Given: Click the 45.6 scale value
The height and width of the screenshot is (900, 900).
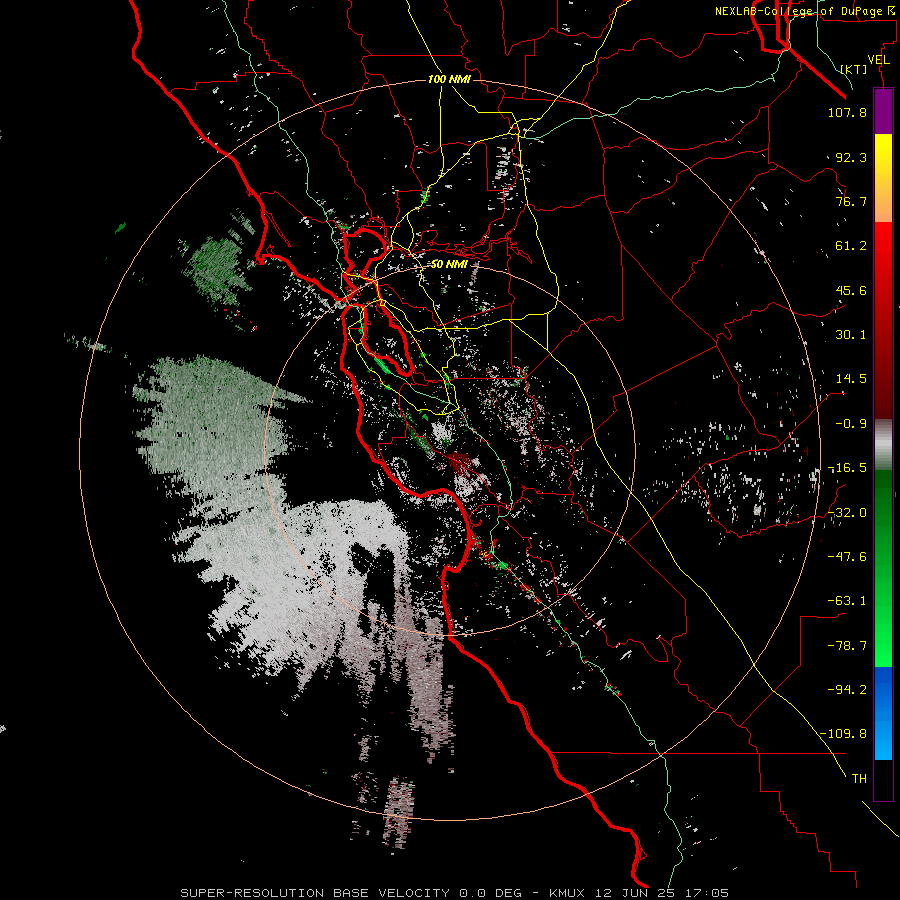Looking at the screenshot, I should [x=851, y=290].
